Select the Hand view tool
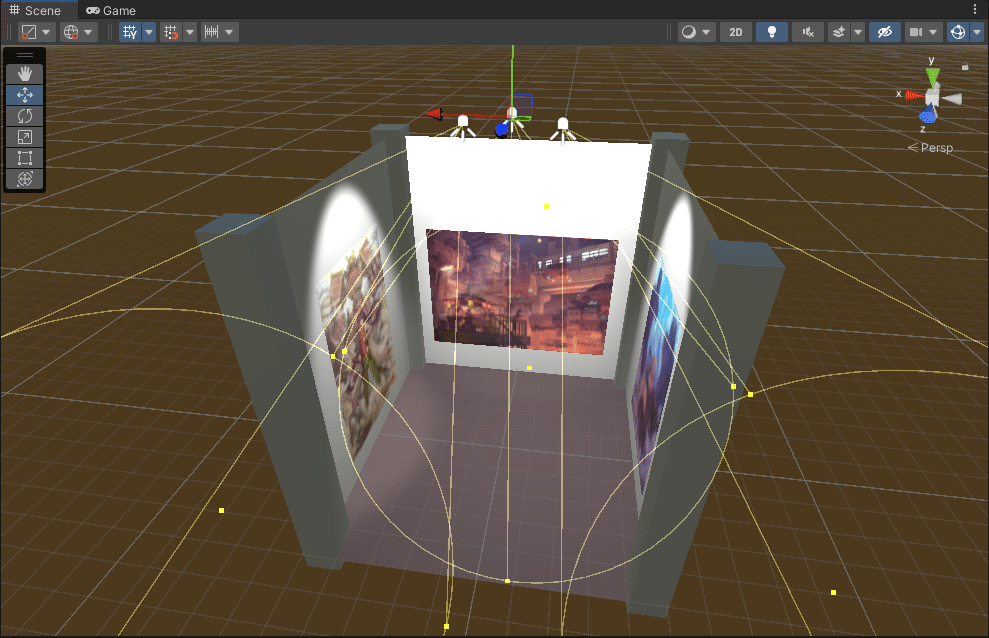 click(25, 74)
